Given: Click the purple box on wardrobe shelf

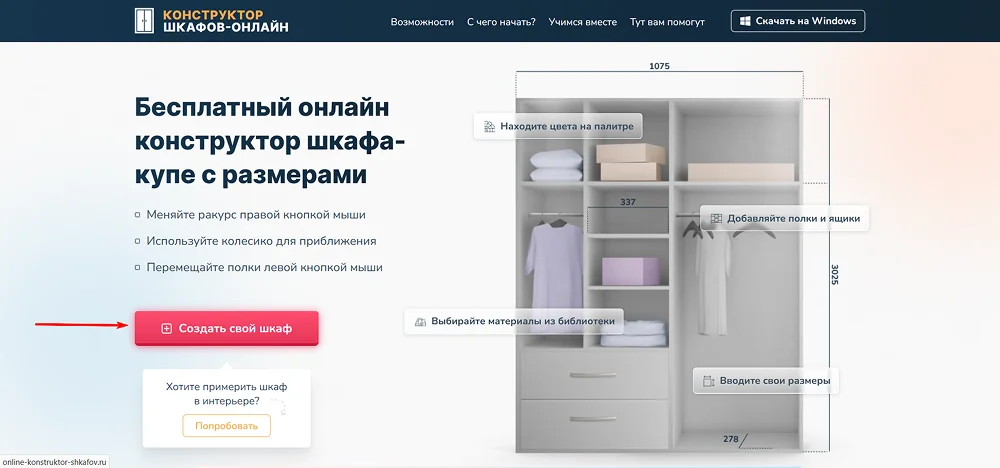Looking at the screenshot, I should coord(630,271).
